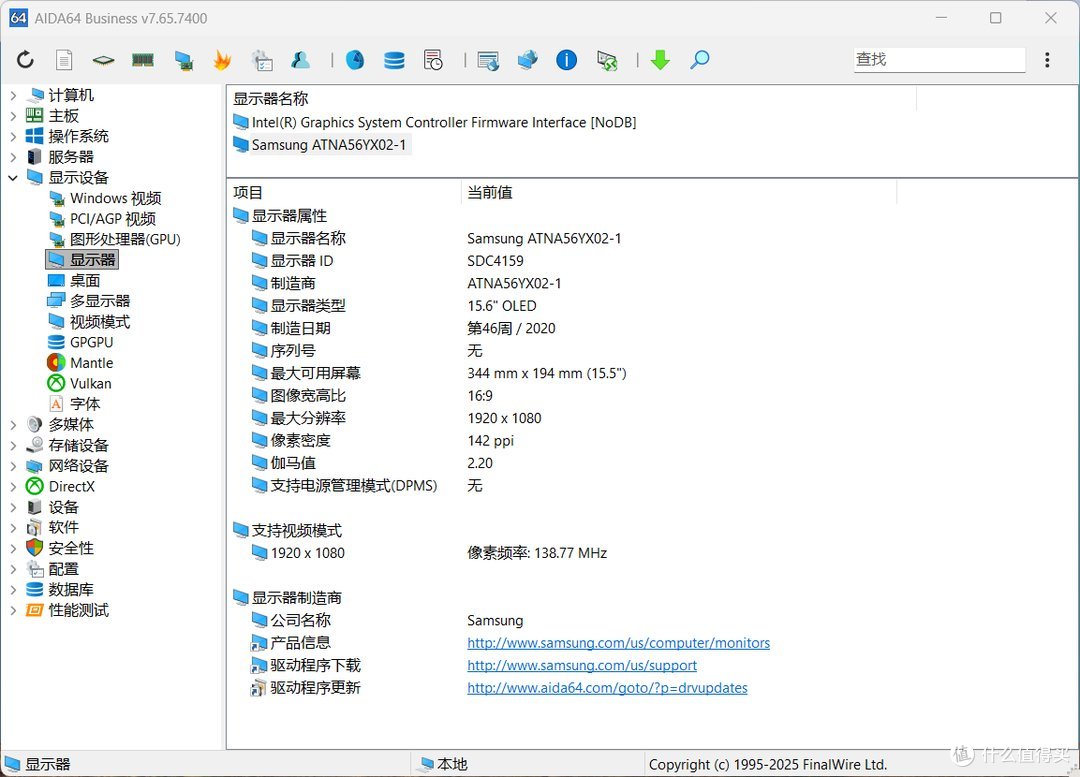Click the blue info icon in toolbar
Image resolution: width=1080 pixels, height=777 pixels.
click(x=566, y=60)
